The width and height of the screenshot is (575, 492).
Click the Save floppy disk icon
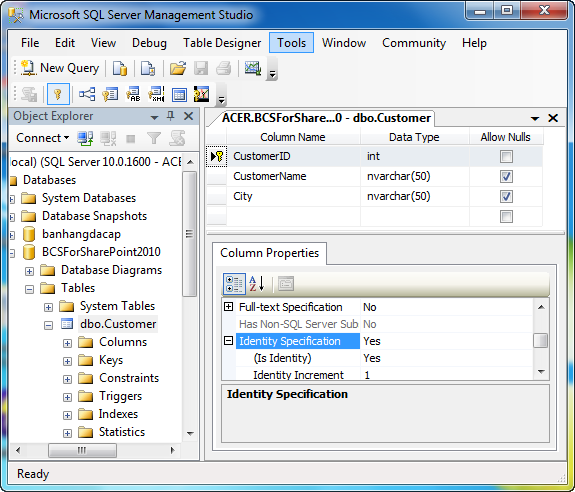201,68
